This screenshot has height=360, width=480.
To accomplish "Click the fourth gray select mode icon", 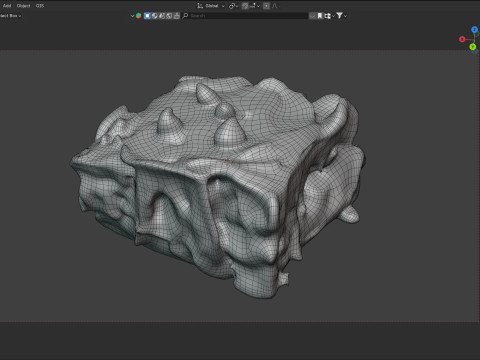I will [x=169, y=16].
